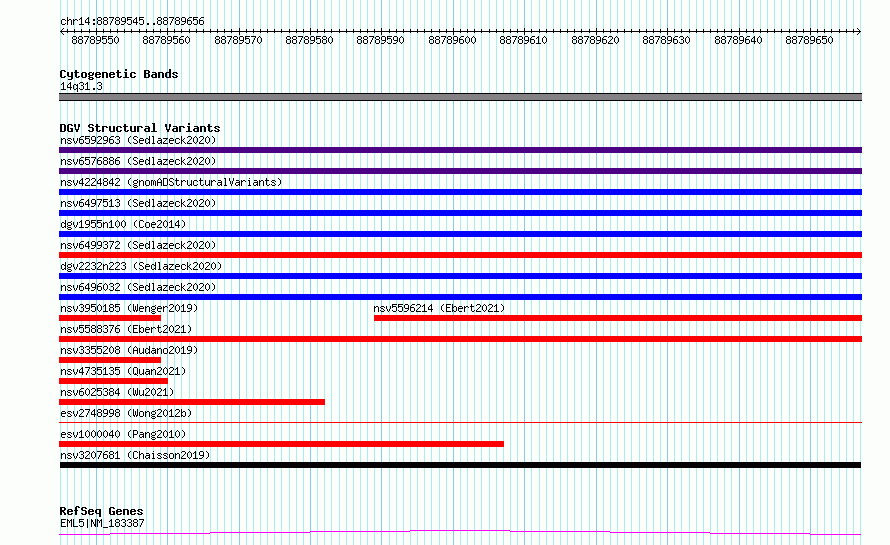Viewport: 890px width, 545px height.
Task: Click the nsv3207681 (Chaisson2019) label
Action: (x=135, y=455)
